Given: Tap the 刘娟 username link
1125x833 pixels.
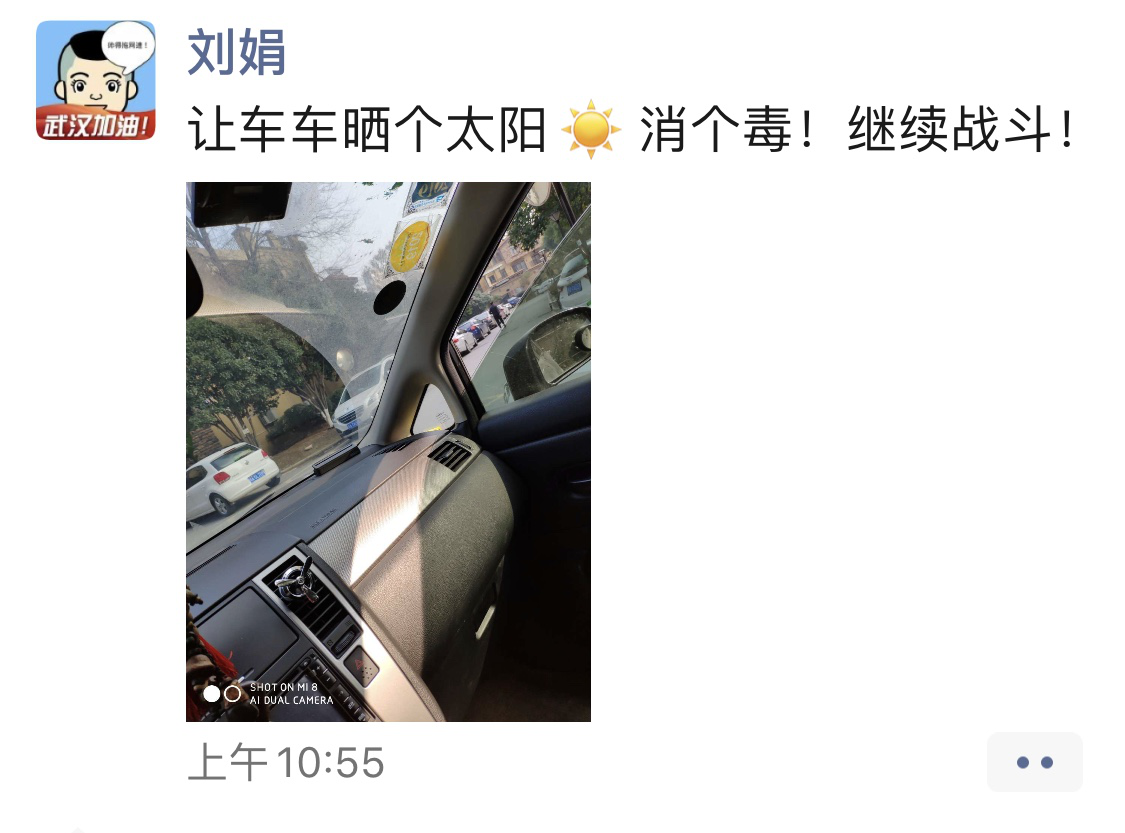Looking at the screenshot, I should (x=236, y=52).
